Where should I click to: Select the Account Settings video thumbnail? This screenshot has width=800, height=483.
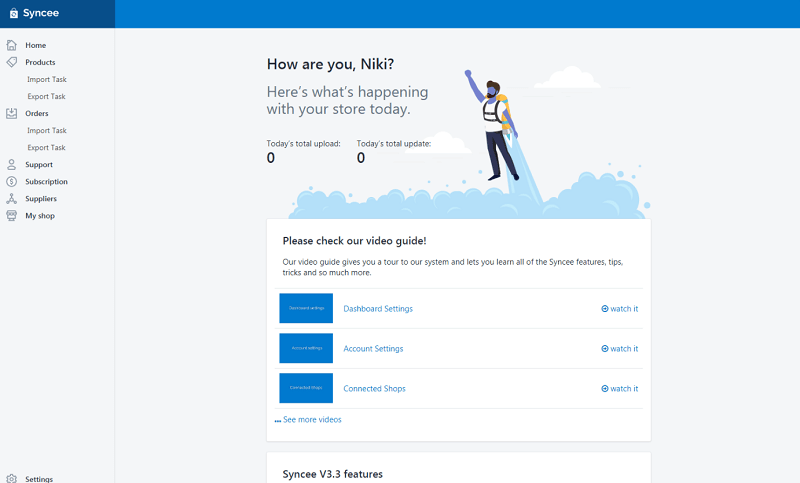coord(306,348)
